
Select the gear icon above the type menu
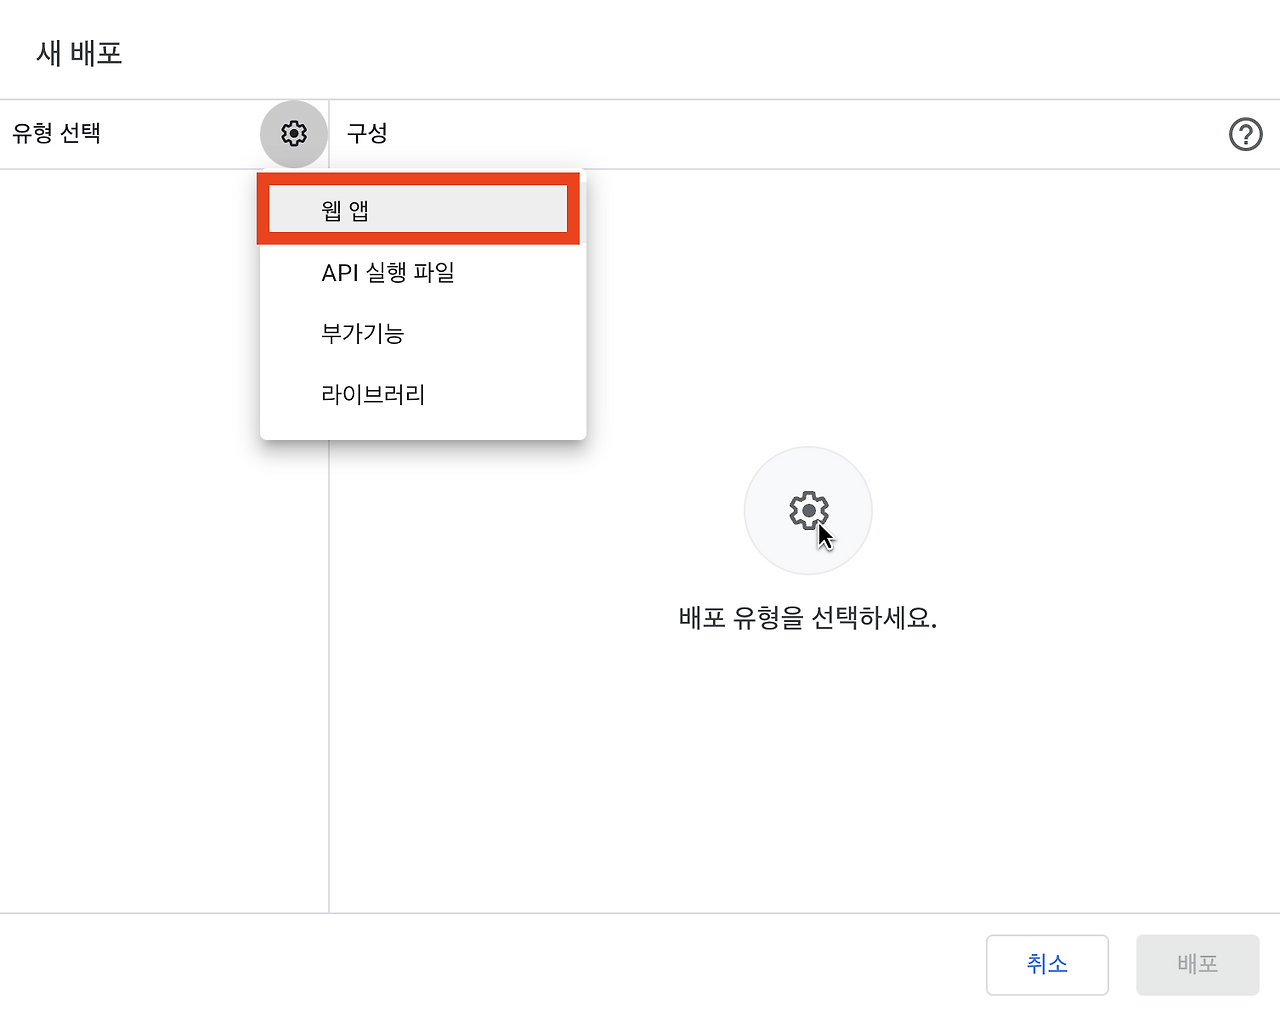pyautogui.click(x=293, y=134)
